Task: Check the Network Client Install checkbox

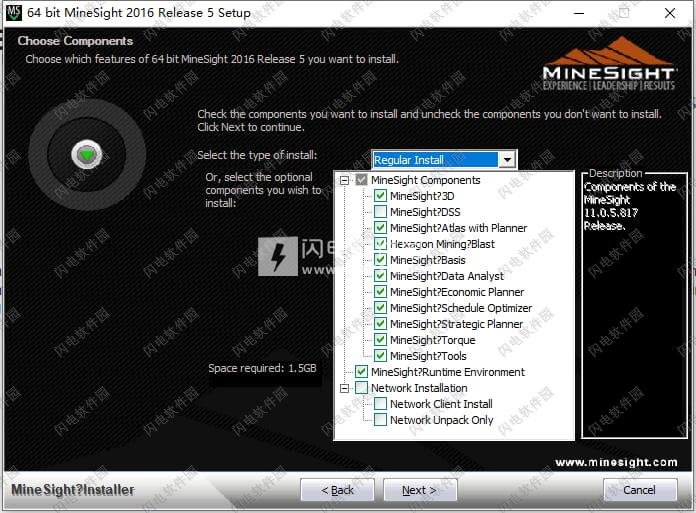Action: tap(380, 403)
